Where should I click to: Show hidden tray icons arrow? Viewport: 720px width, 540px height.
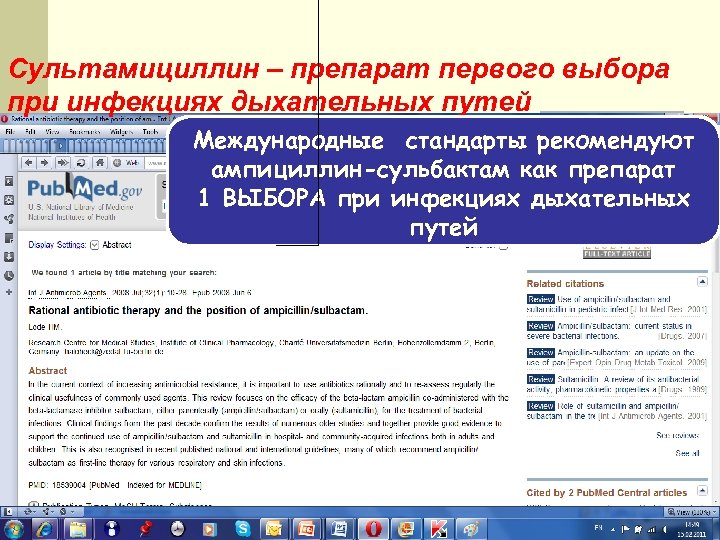point(613,529)
